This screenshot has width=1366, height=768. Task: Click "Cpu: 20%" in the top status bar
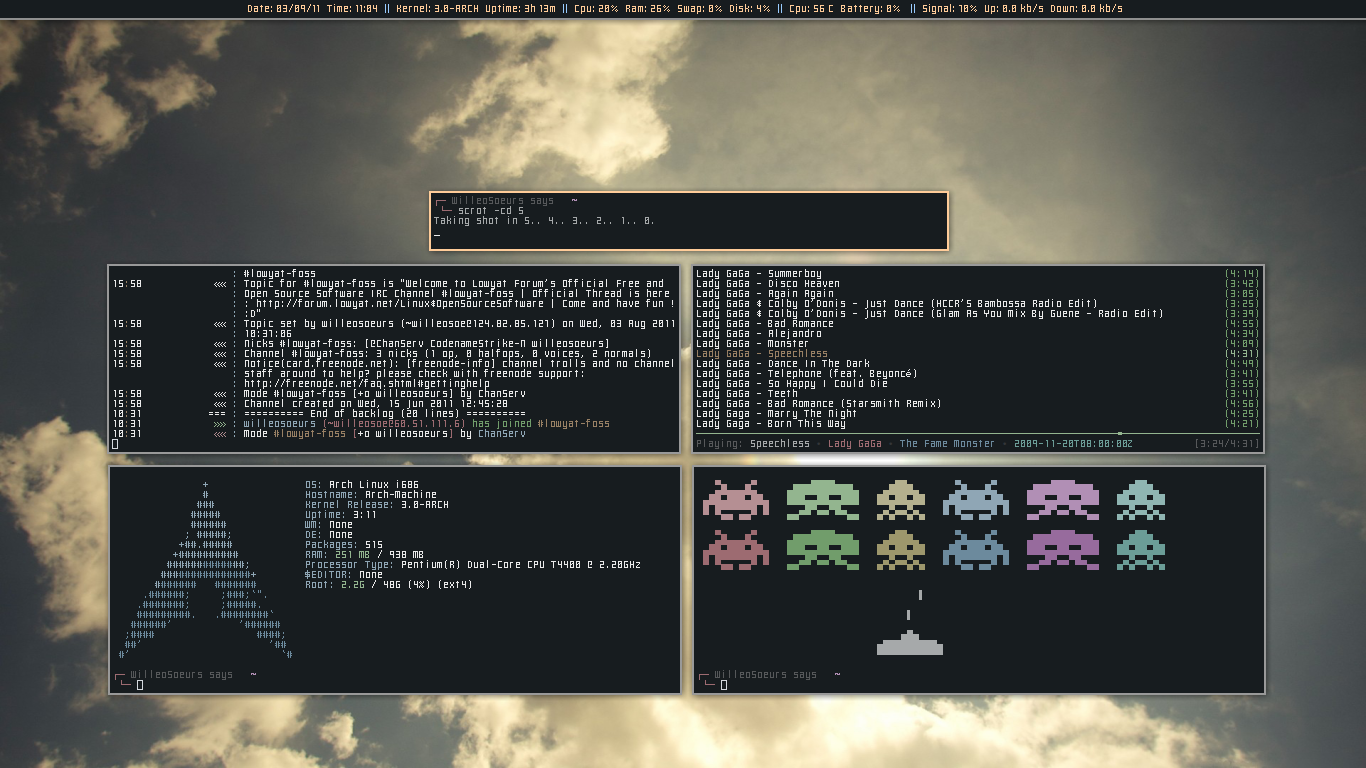pyautogui.click(x=596, y=9)
